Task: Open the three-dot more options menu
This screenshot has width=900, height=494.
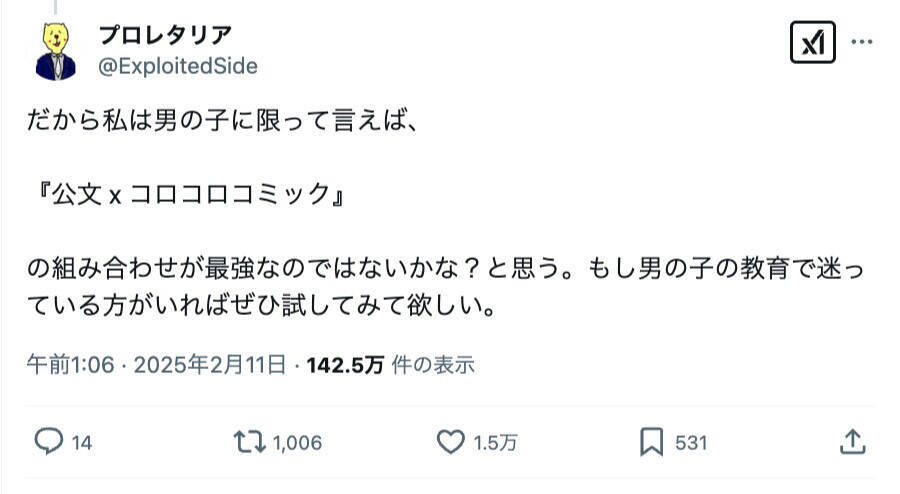Action: tap(861, 43)
